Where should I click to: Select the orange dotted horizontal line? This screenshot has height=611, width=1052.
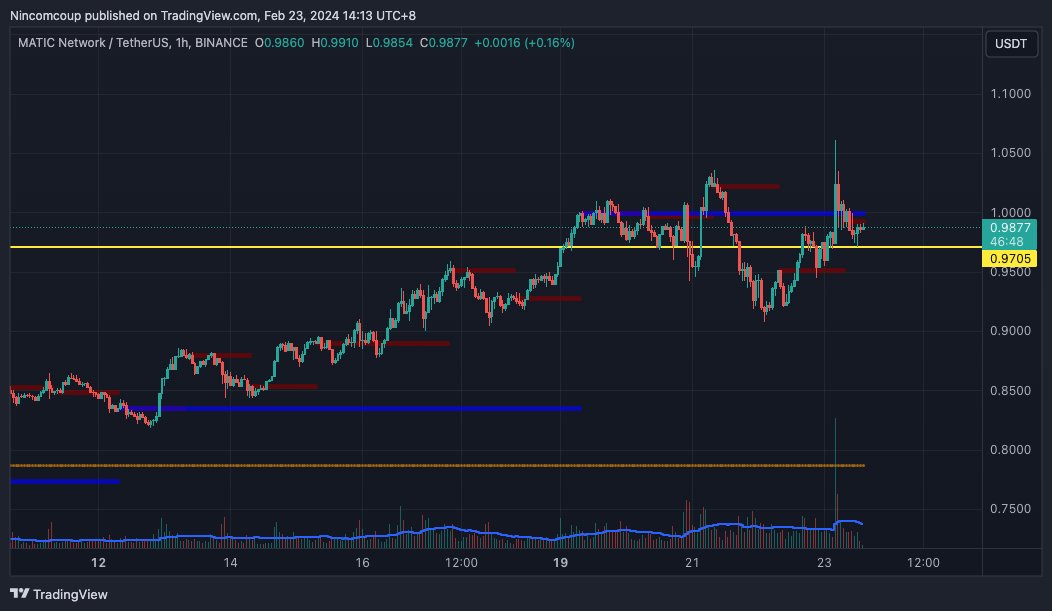pos(437,465)
